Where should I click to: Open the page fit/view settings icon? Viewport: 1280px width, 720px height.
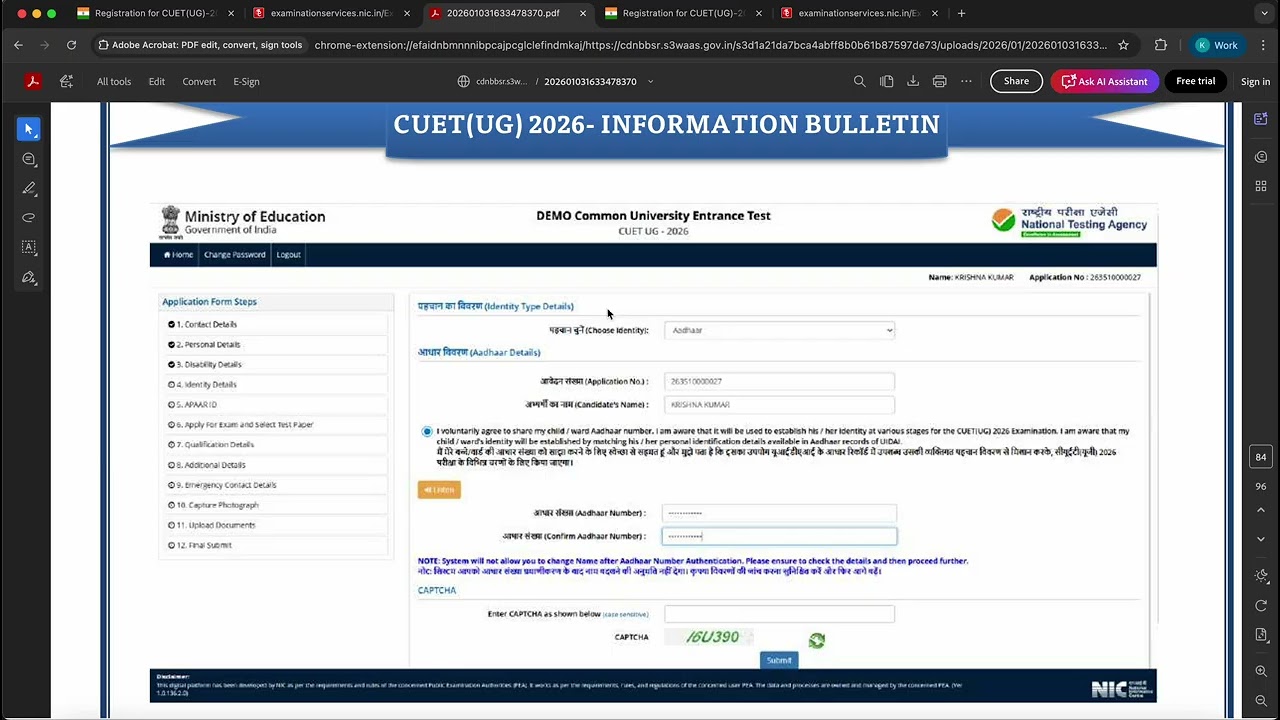coord(1261,635)
